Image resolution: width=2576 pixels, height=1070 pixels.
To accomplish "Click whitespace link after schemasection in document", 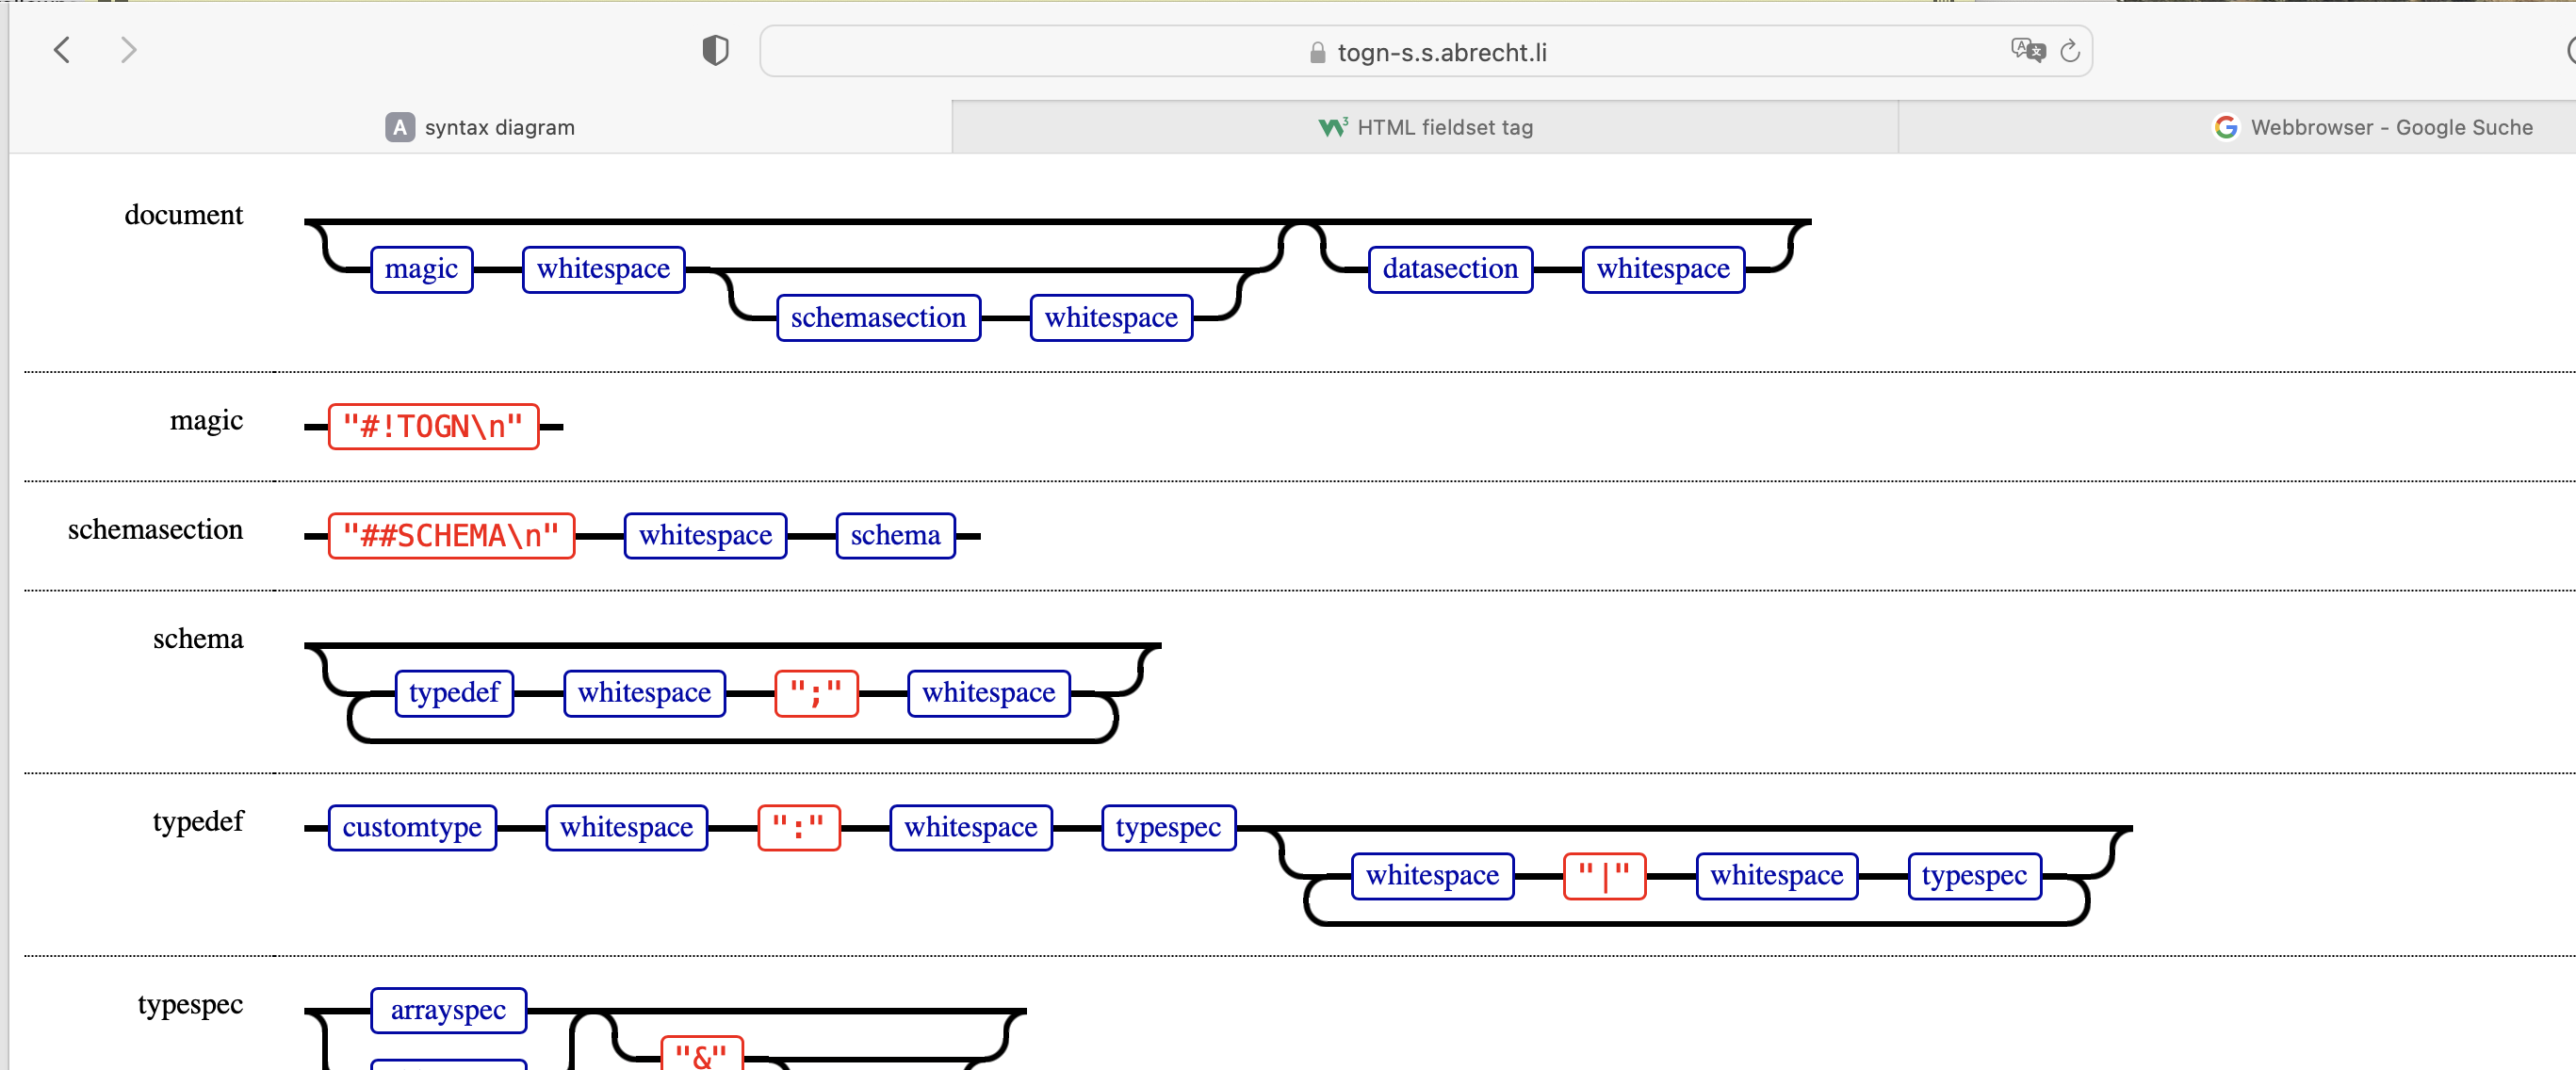I will click(1111, 318).
